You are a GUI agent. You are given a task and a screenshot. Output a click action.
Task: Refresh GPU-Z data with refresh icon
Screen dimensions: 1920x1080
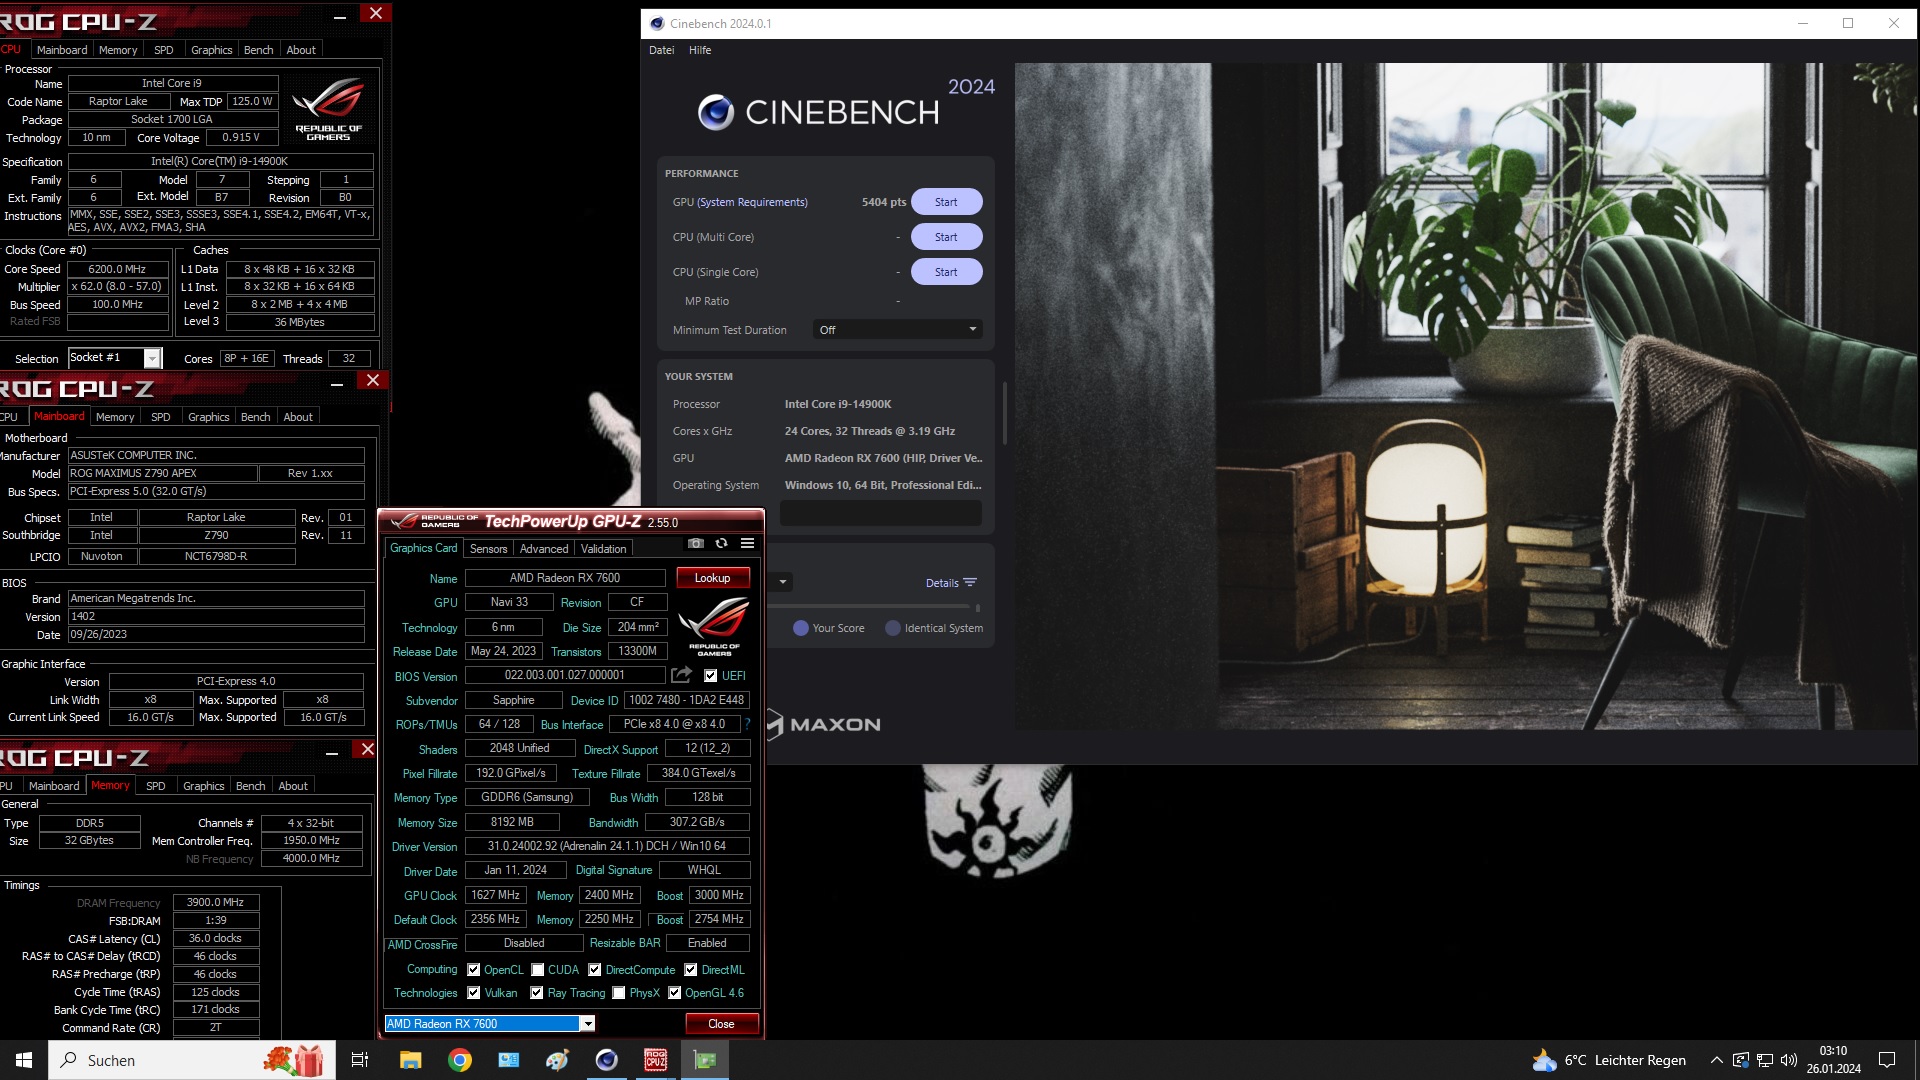click(x=721, y=543)
